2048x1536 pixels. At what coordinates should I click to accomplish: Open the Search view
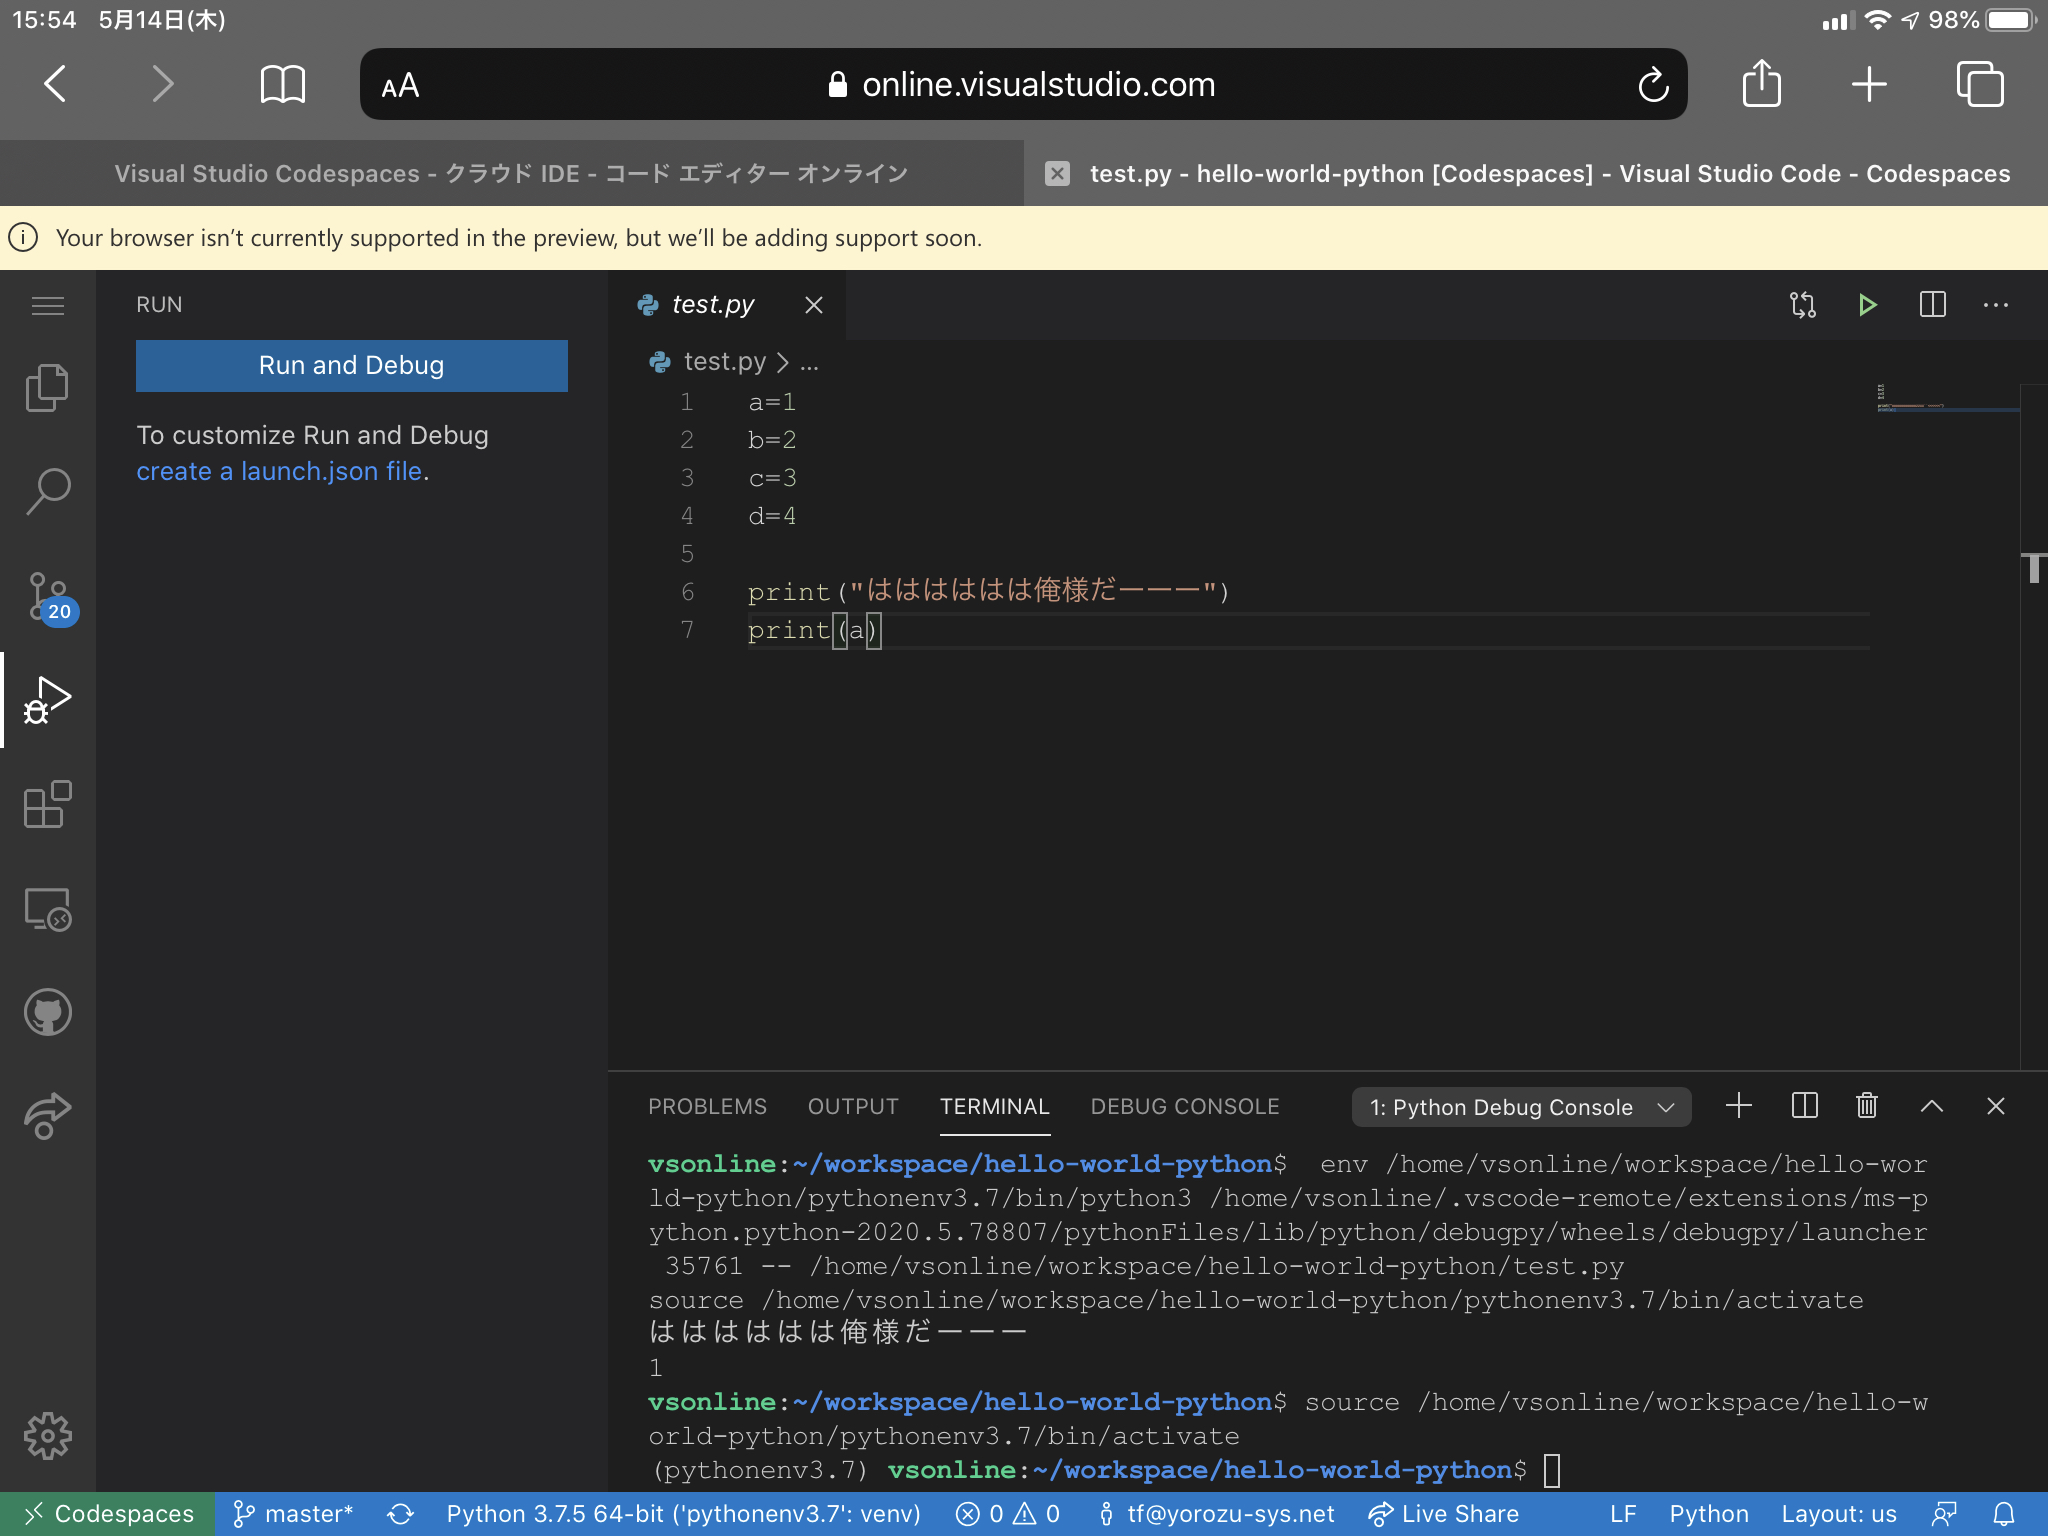[47, 492]
